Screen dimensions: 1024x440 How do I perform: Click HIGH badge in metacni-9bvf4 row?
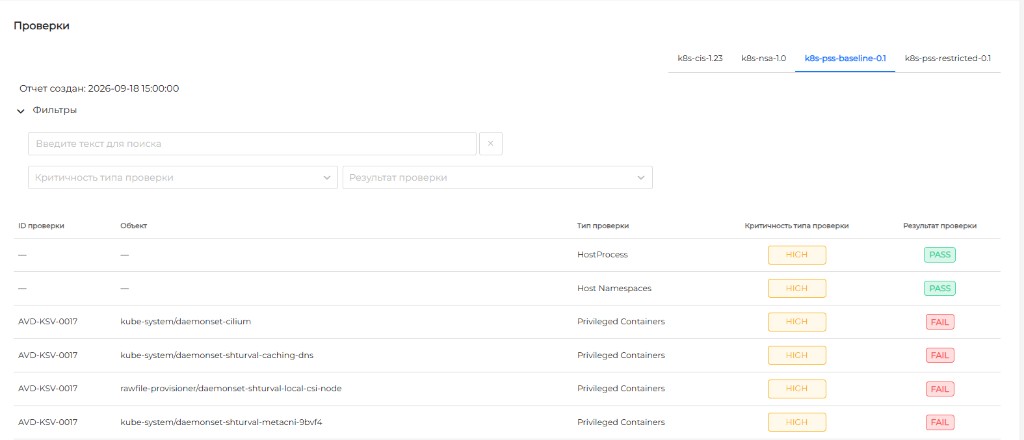point(797,422)
